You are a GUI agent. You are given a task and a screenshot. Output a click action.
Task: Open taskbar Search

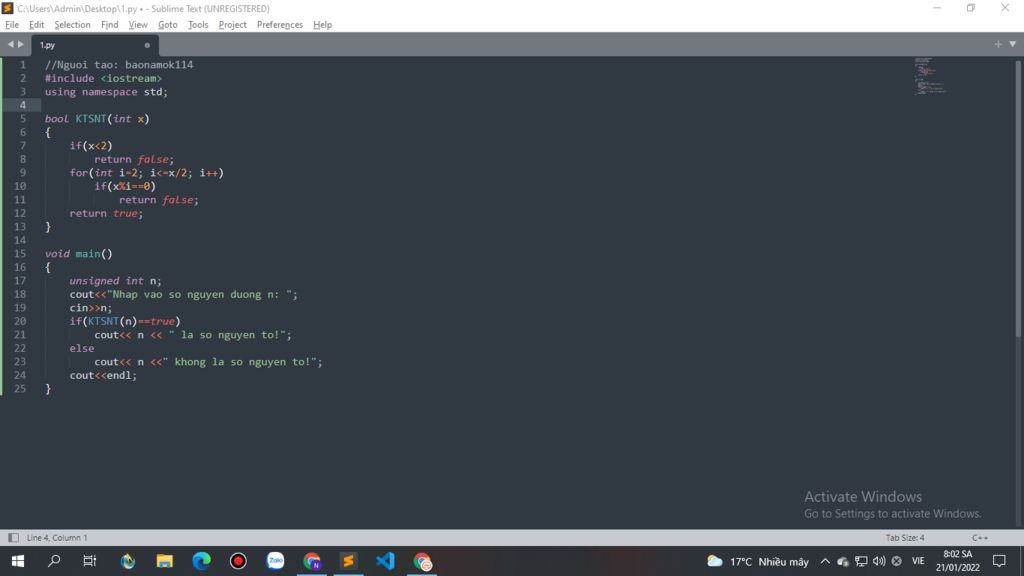tap(54, 561)
